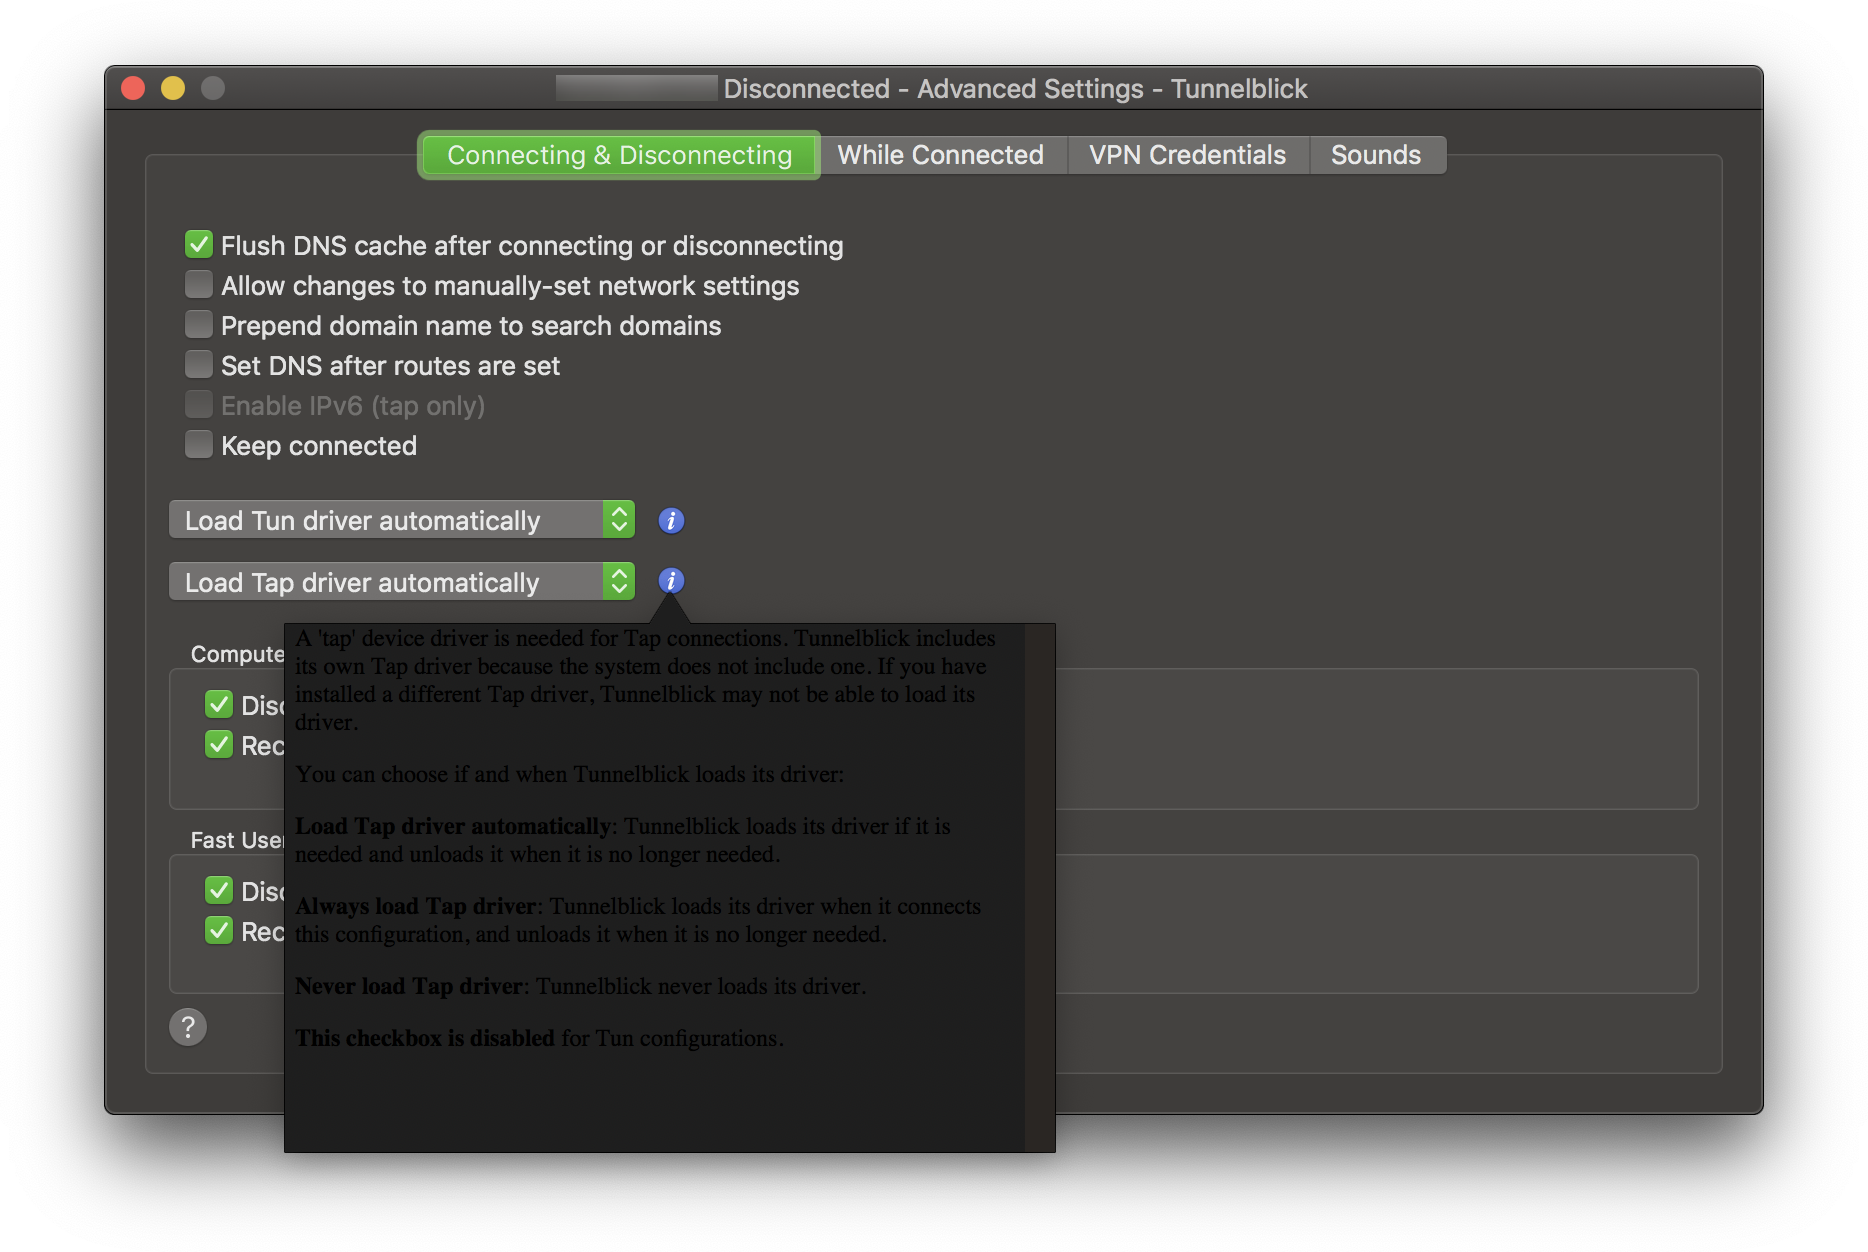Expand the Load Tap driver automatically dropdown
Screen dimensions: 1868x1252
pyautogui.click(x=402, y=582)
